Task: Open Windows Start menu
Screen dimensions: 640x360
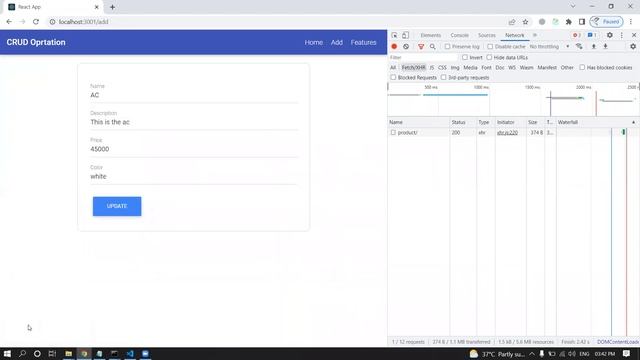Action: click(x=7, y=353)
